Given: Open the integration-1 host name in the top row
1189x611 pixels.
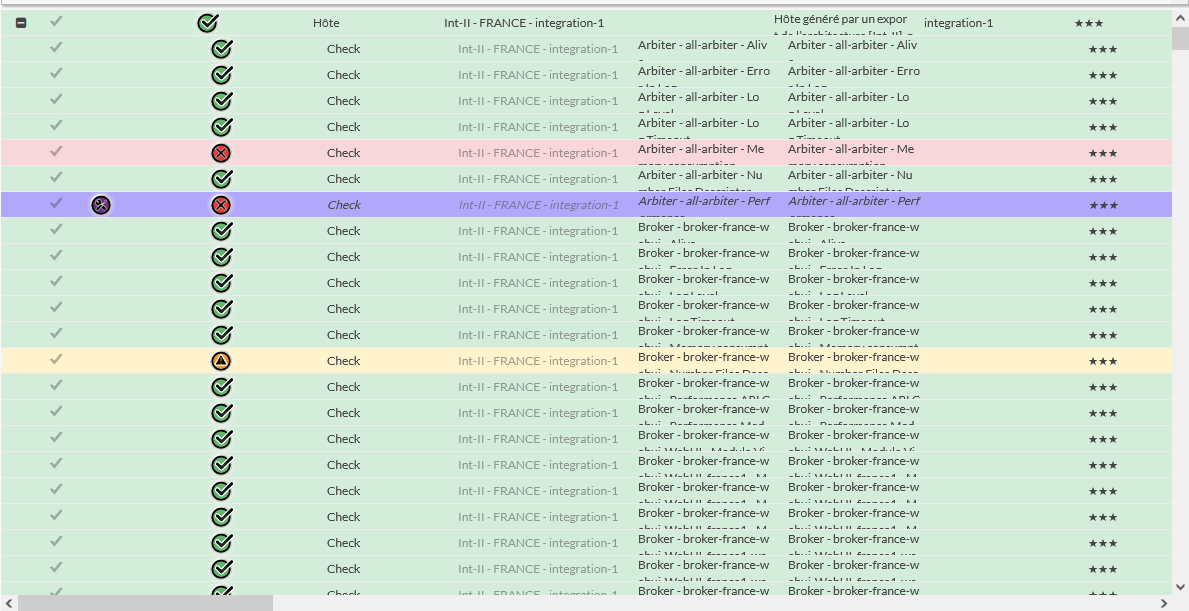Looking at the screenshot, I should (958, 23).
